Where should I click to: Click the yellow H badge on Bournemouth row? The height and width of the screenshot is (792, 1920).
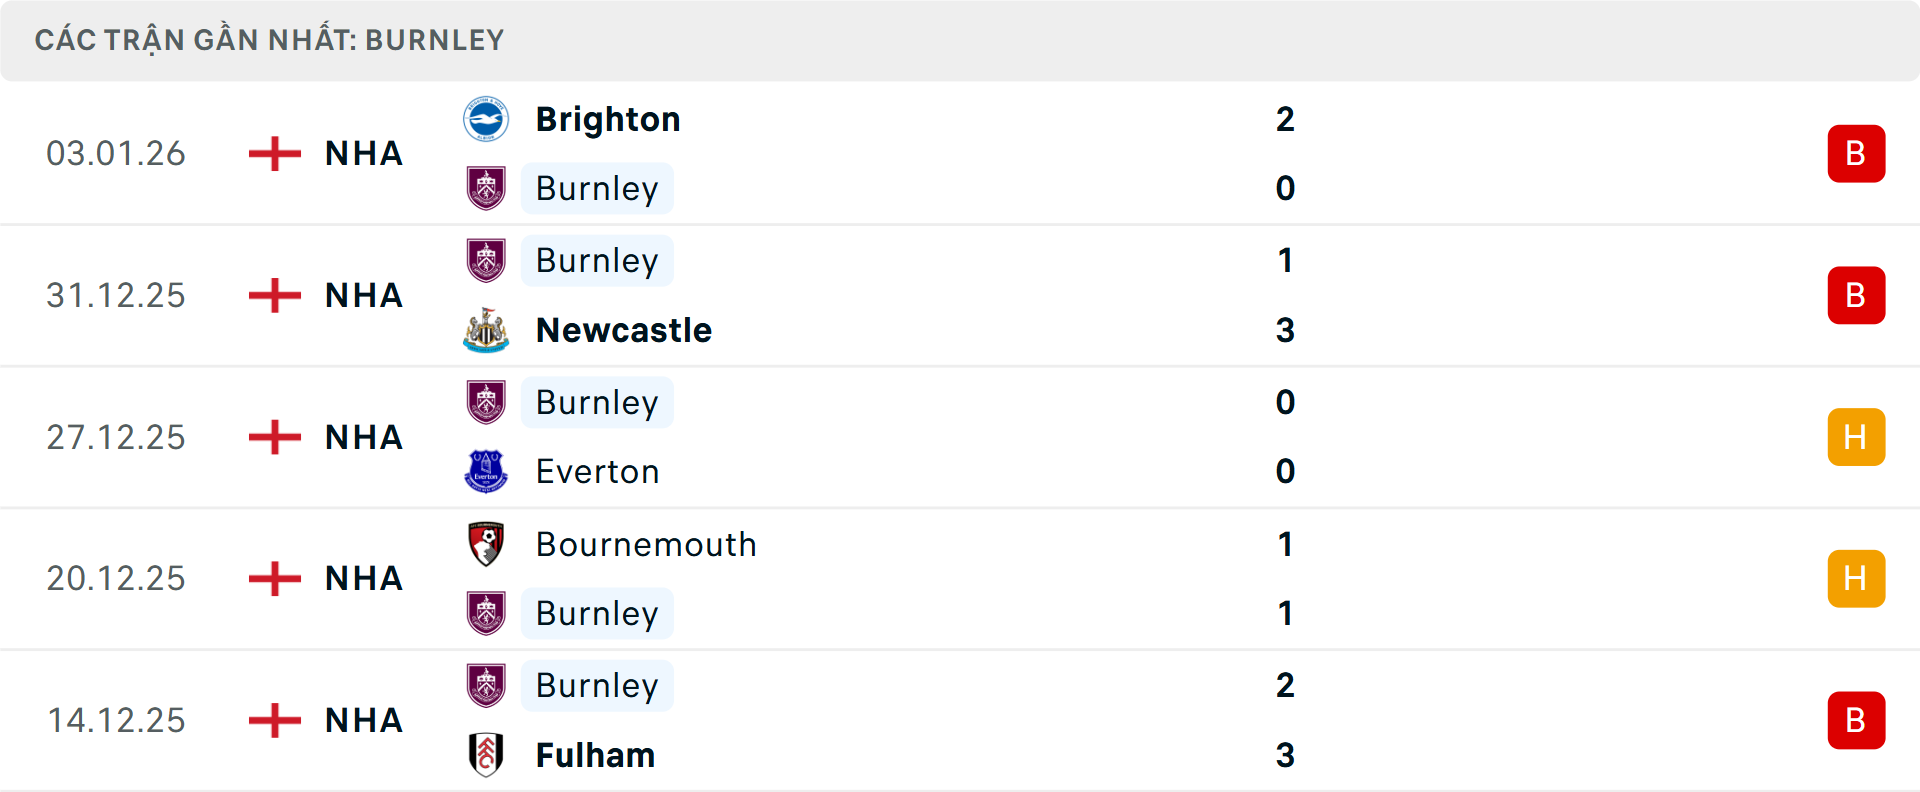(x=1856, y=578)
